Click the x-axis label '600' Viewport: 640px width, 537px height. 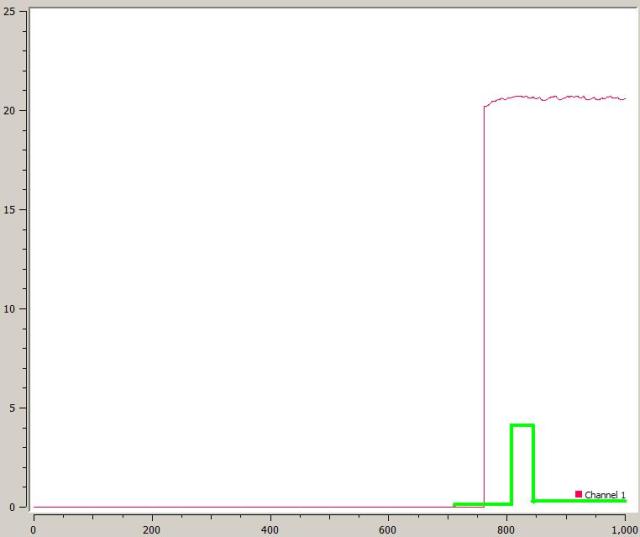pyautogui.click(x=387, y=530)
